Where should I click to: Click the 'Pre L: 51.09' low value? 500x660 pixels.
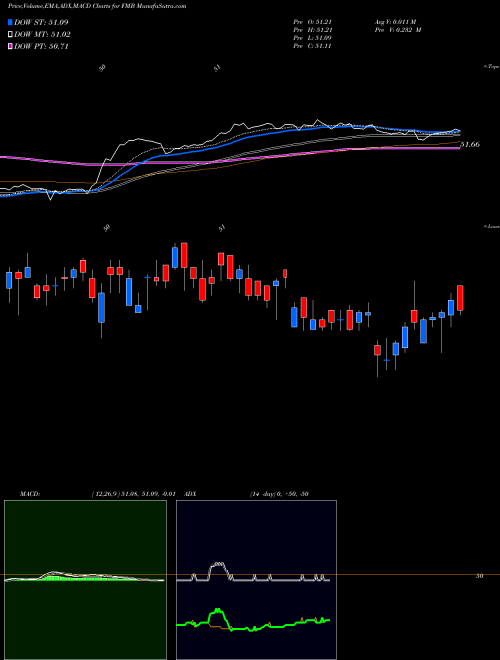tap(312, 38)
